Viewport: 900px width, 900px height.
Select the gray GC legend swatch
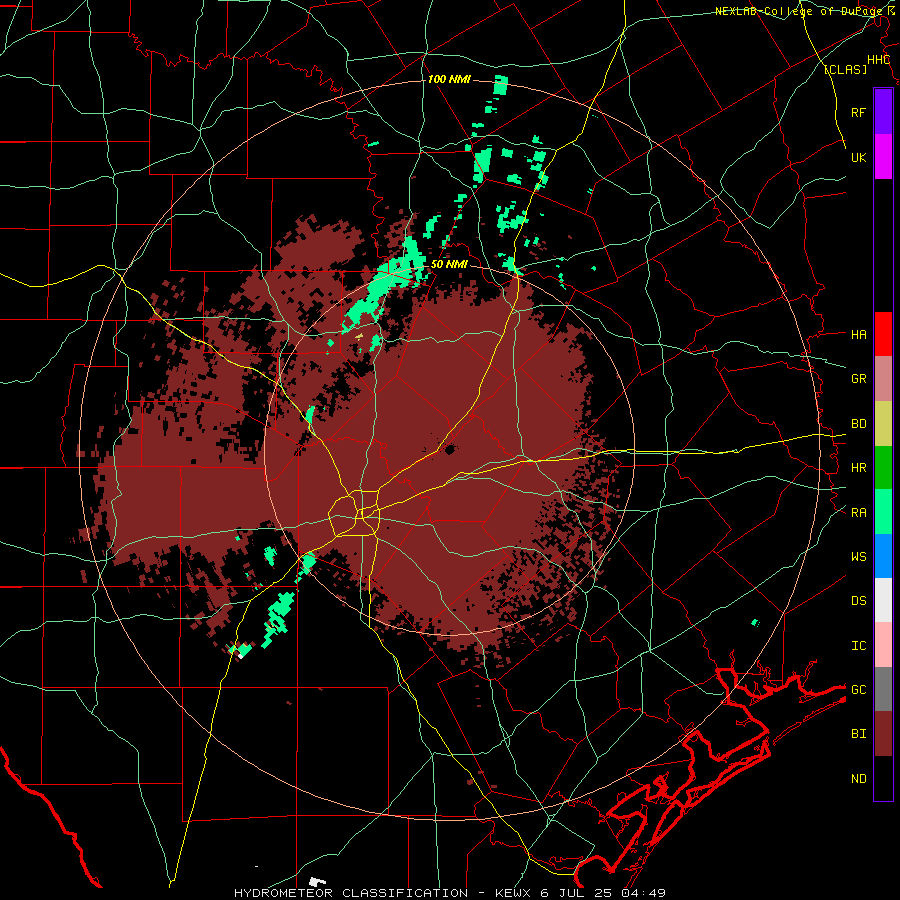click(883, 689)
